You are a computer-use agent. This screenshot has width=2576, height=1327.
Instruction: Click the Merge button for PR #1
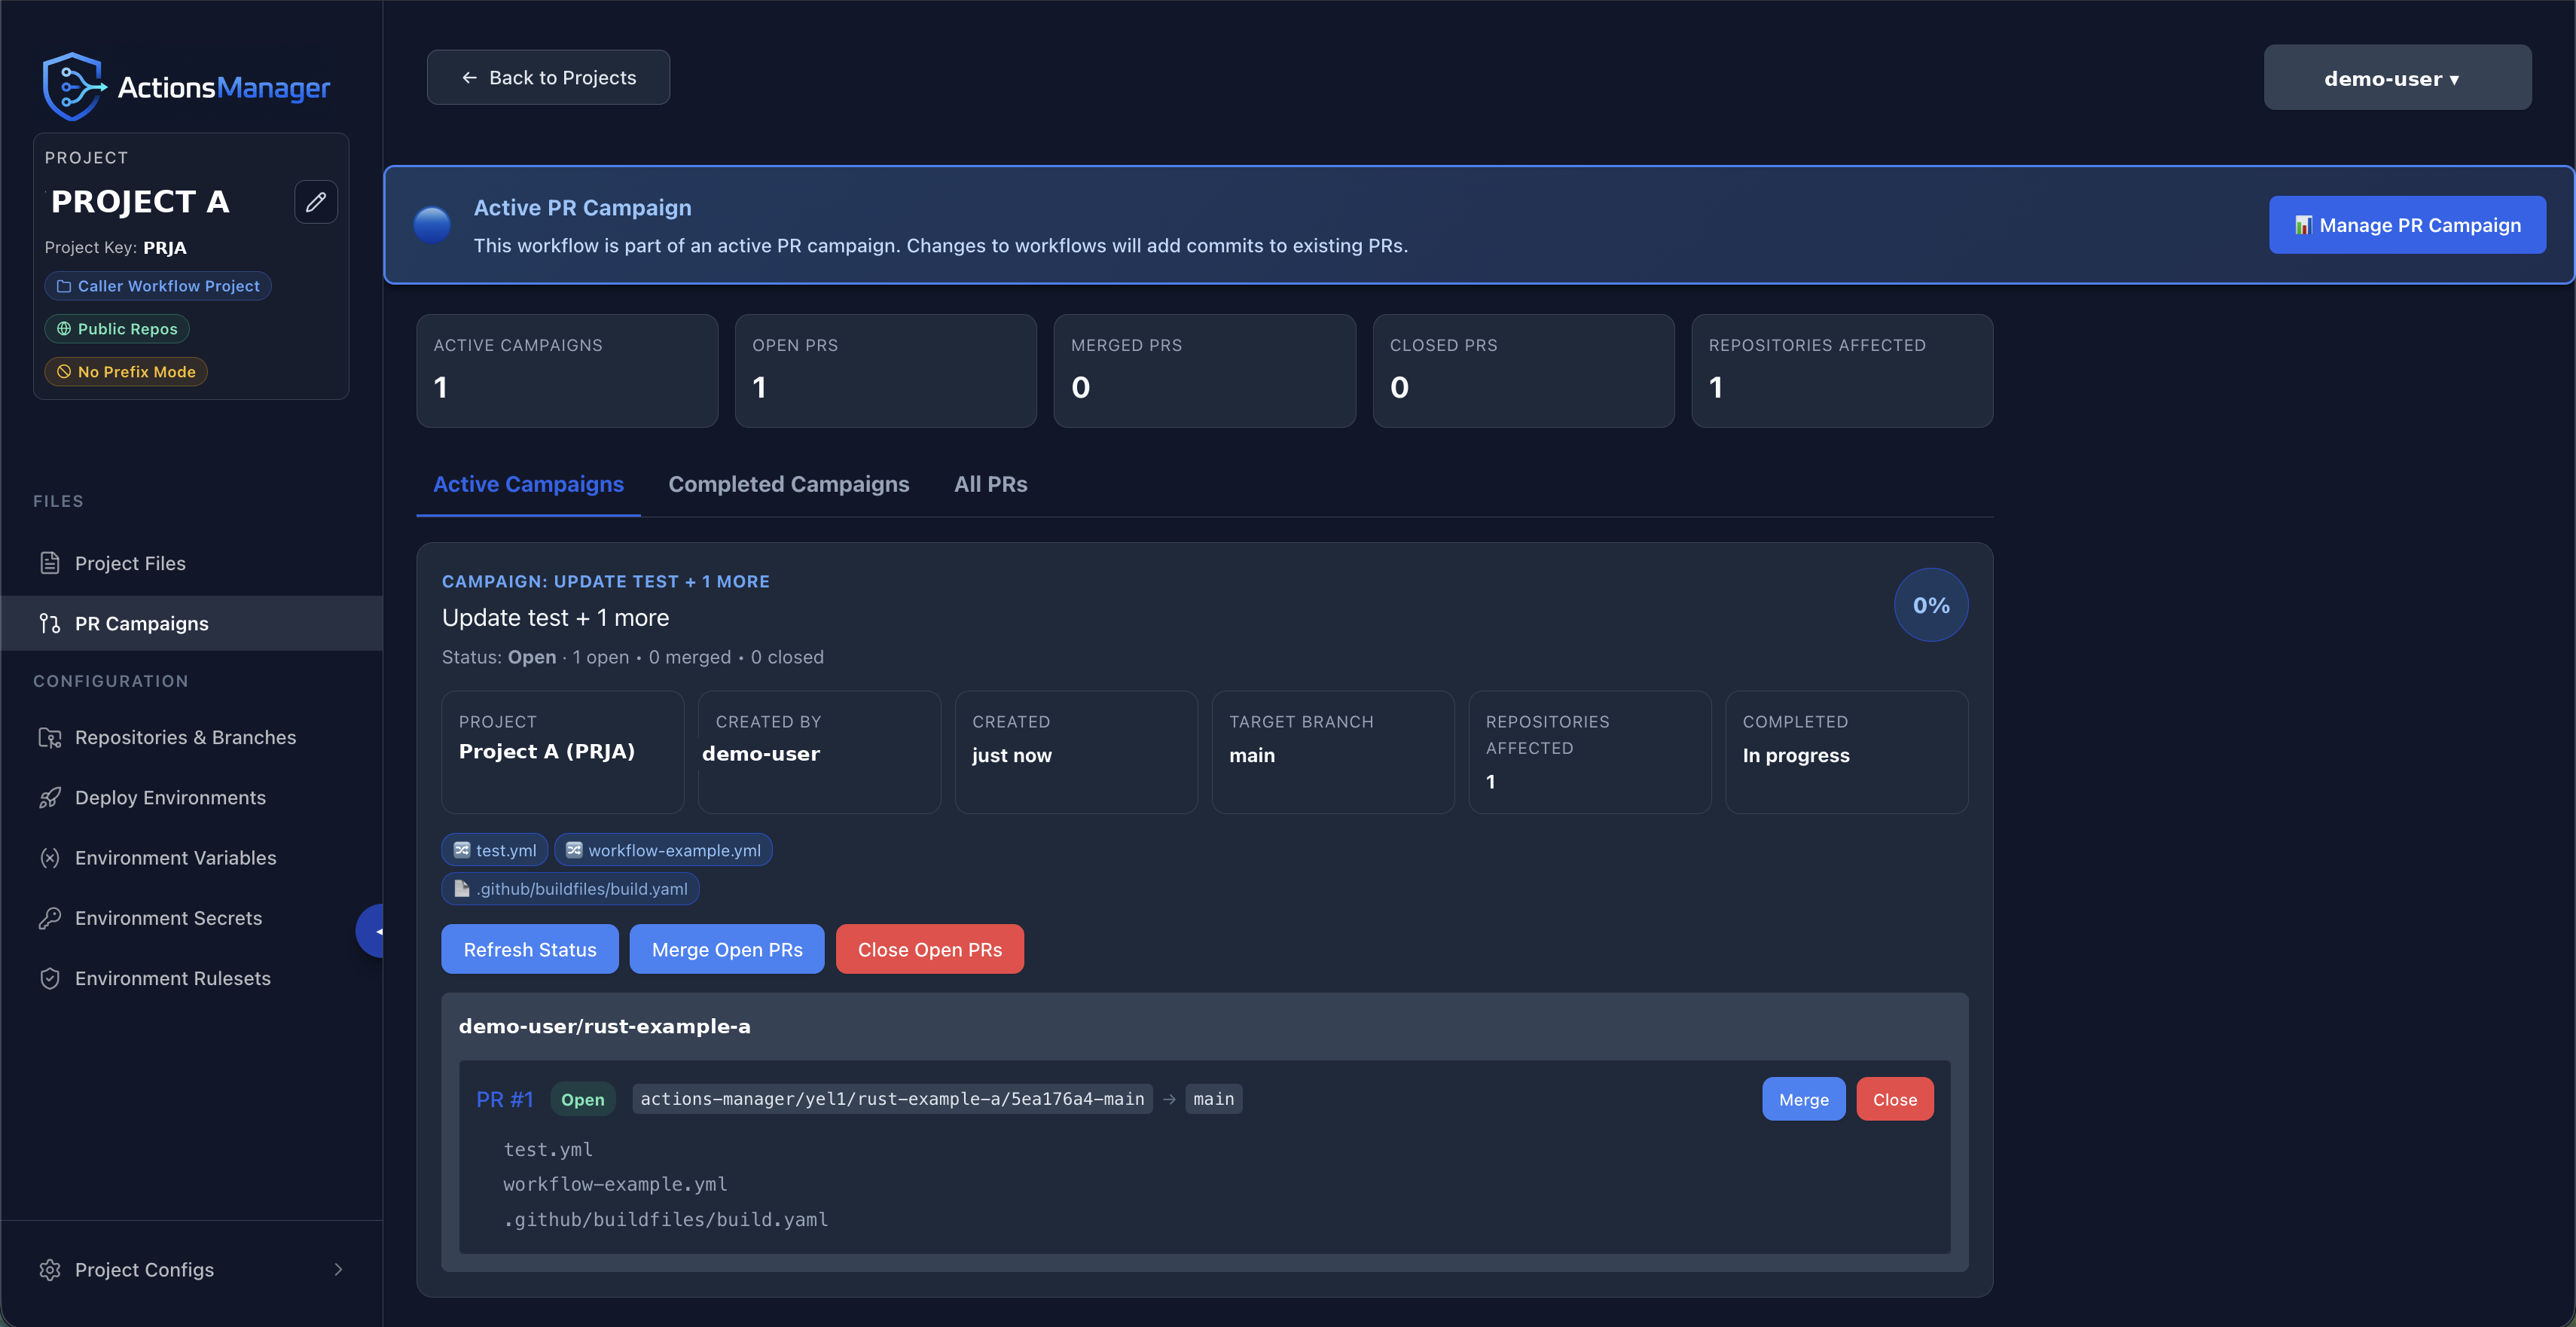(x=1804, y=1099)
